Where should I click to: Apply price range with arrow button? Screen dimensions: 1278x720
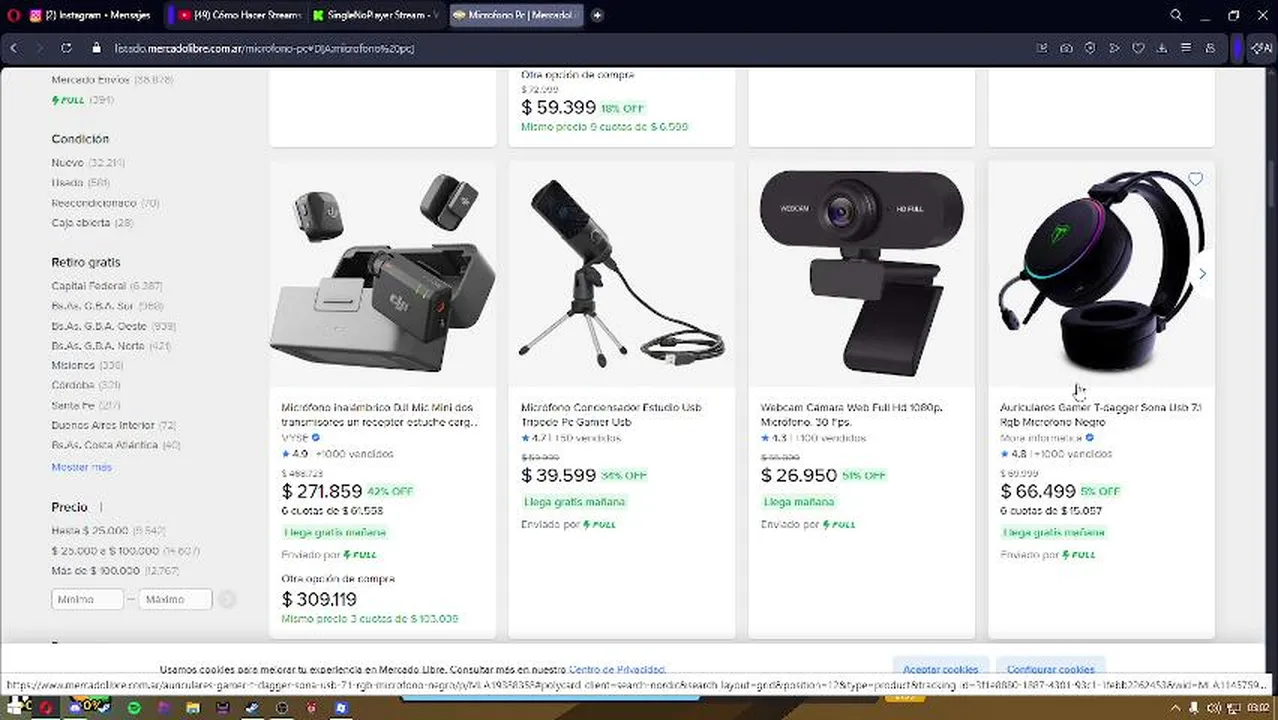tap(227, 599)
